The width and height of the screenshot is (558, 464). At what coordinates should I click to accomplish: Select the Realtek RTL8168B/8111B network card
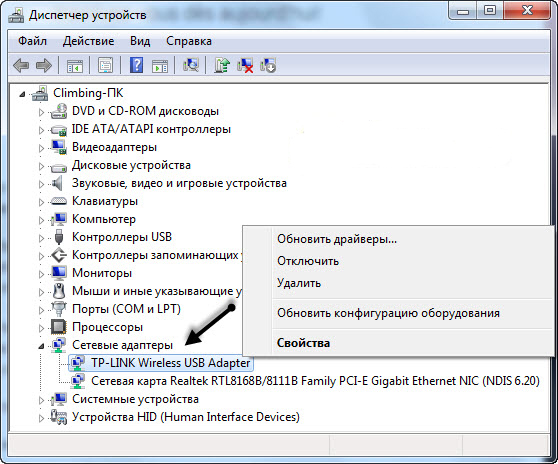tap(315, 381)
